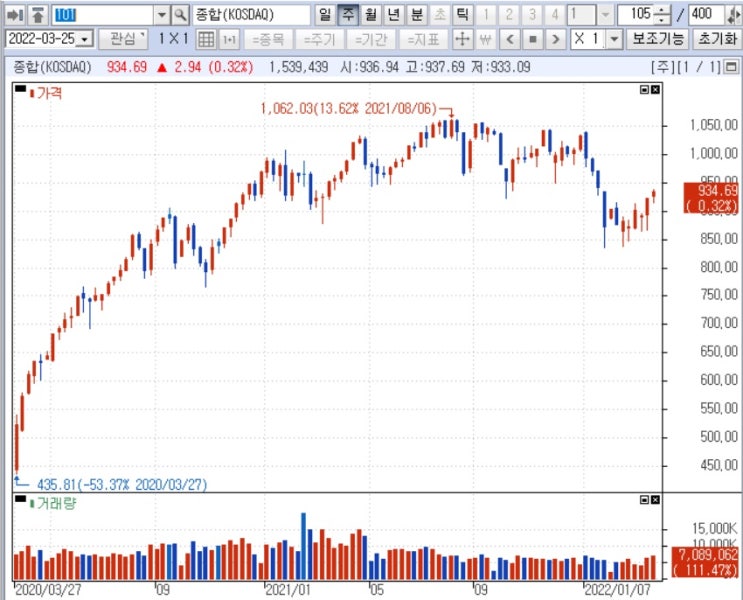
Task: Click the =기간 sync button
Action: [371, 39]
